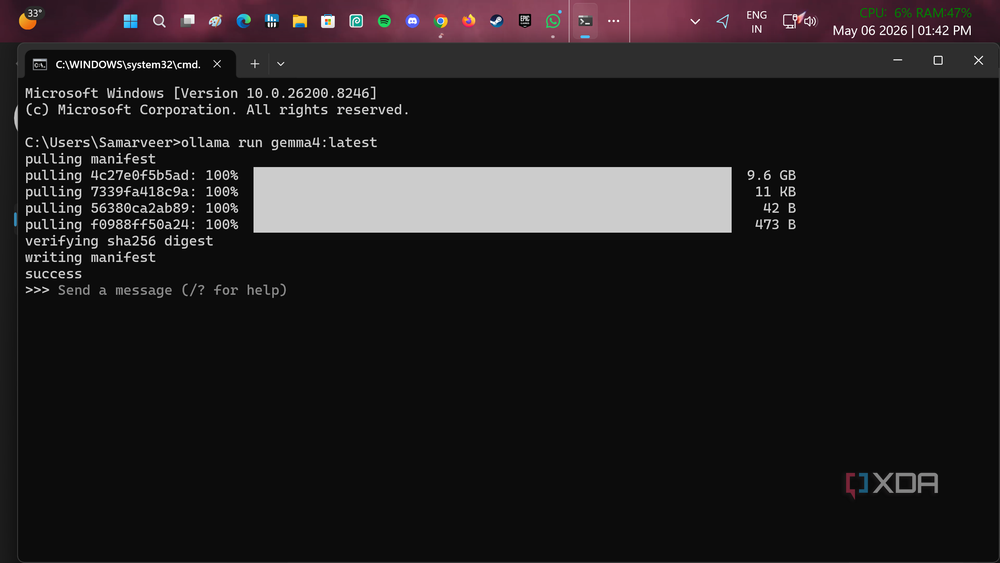Click the 'pulling manifest' line
This screenshot has height=563, width=1000.
pyautogui.click(x=90, y=159)
